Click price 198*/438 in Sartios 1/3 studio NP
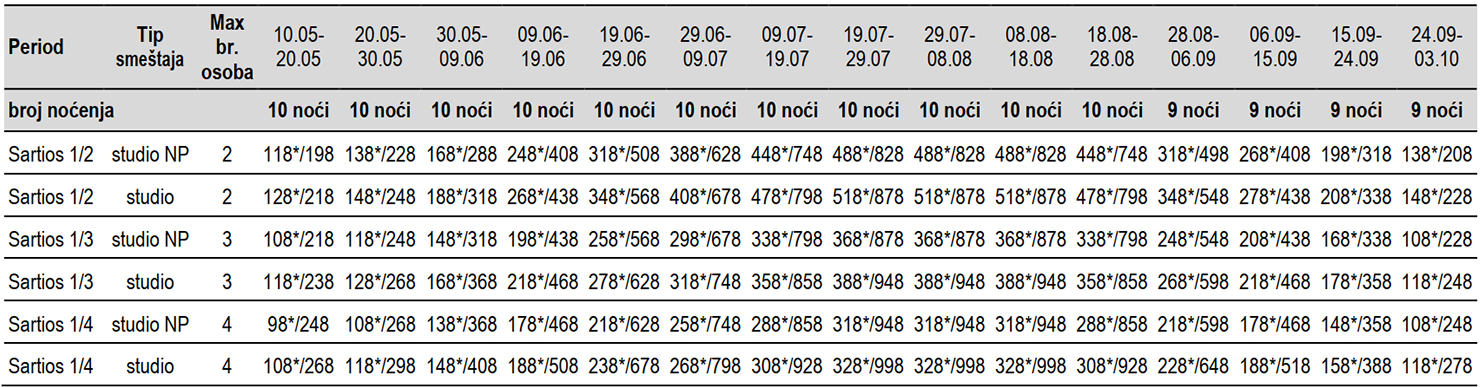The image size is (1480, 387). tap(542, 240)
